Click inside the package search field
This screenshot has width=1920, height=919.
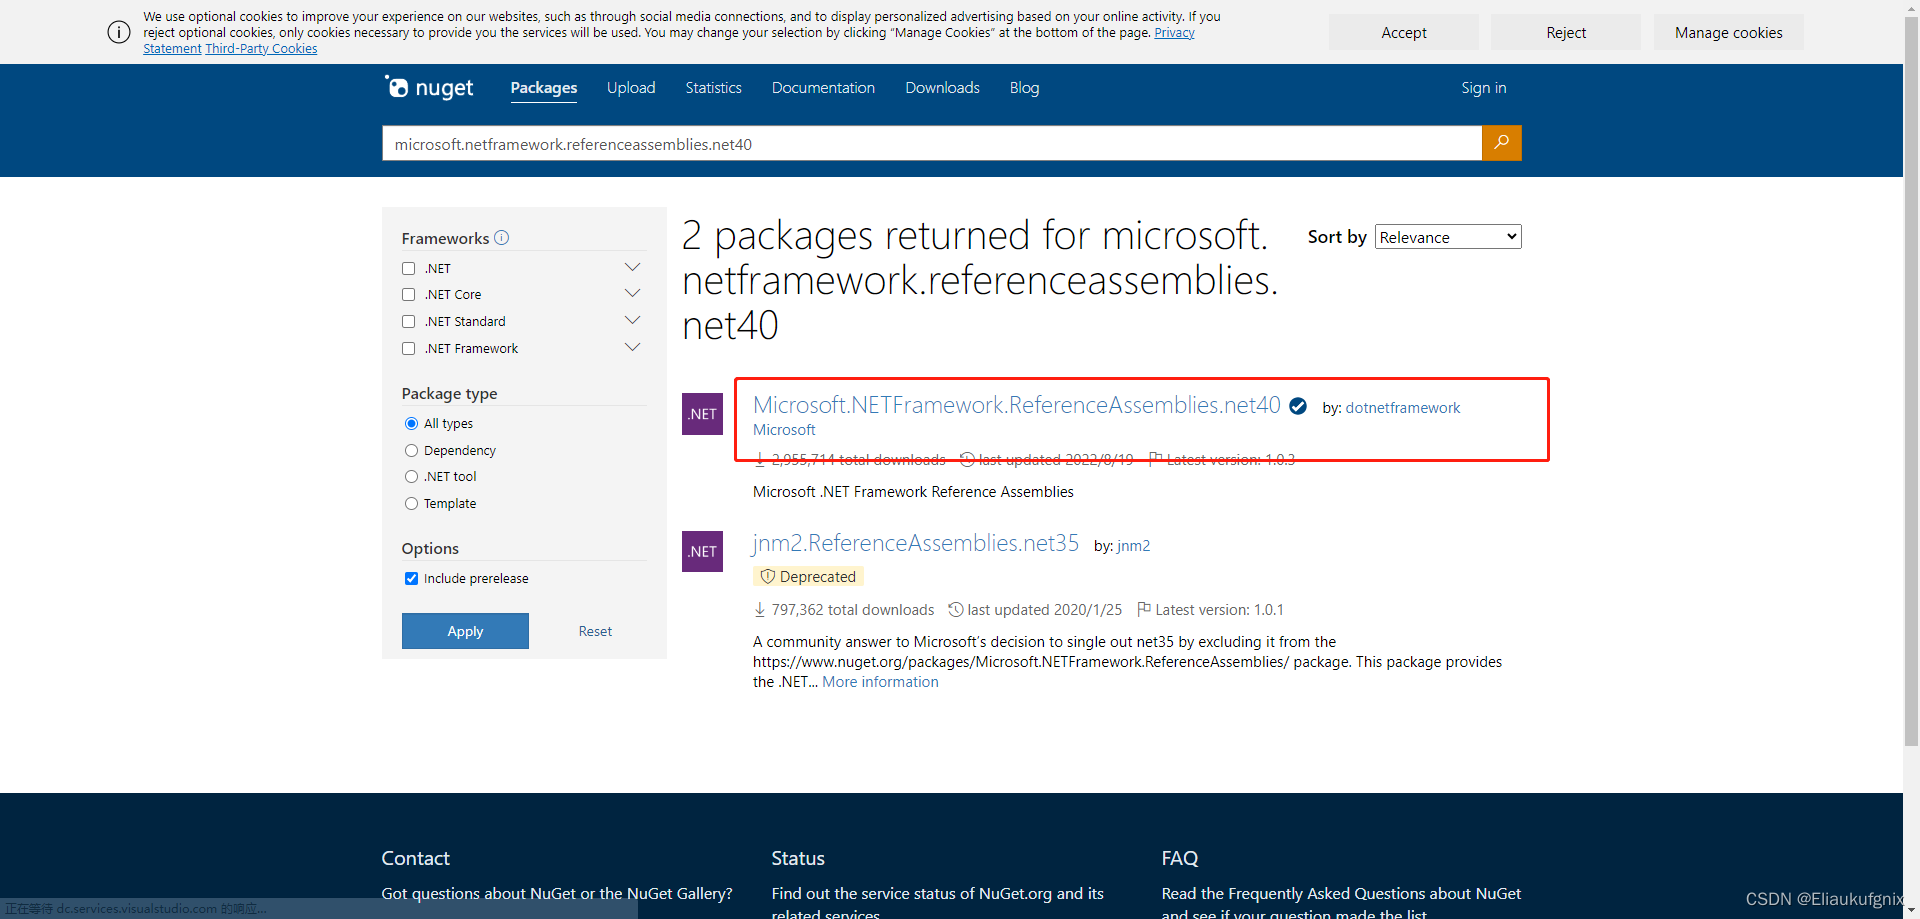coord(930,143)
